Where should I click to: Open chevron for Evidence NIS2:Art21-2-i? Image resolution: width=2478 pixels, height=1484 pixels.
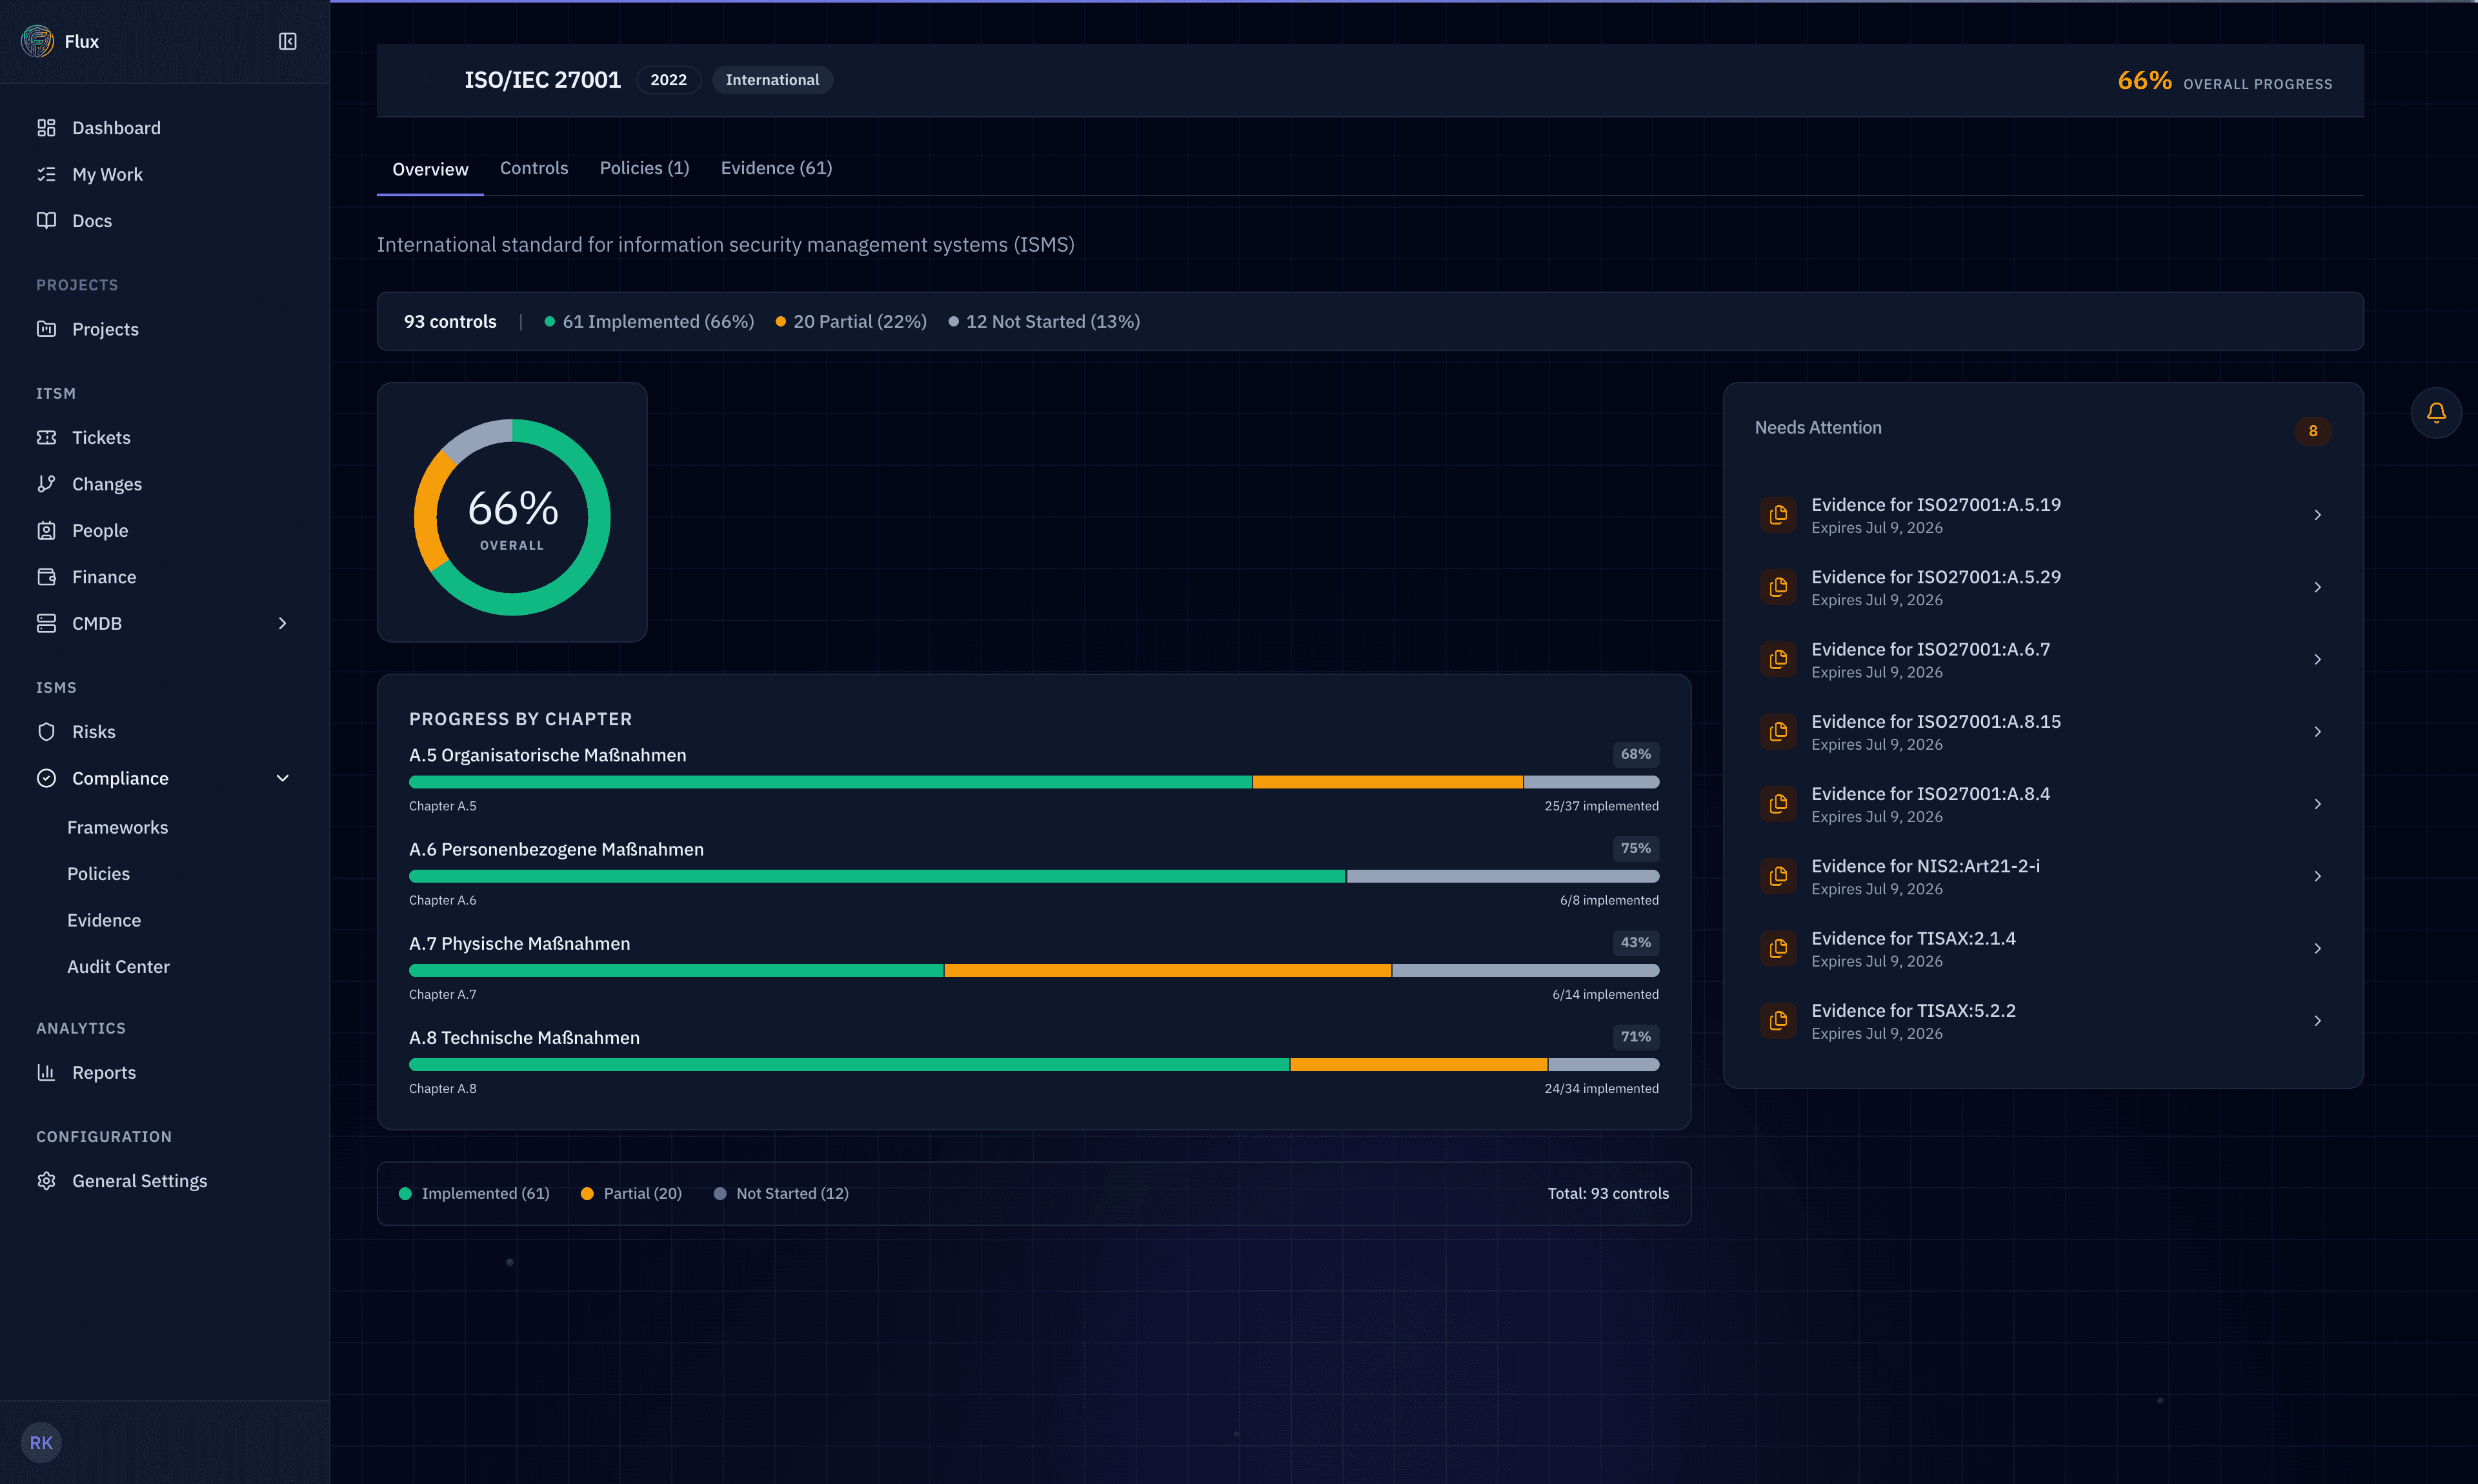point(2317,876)
